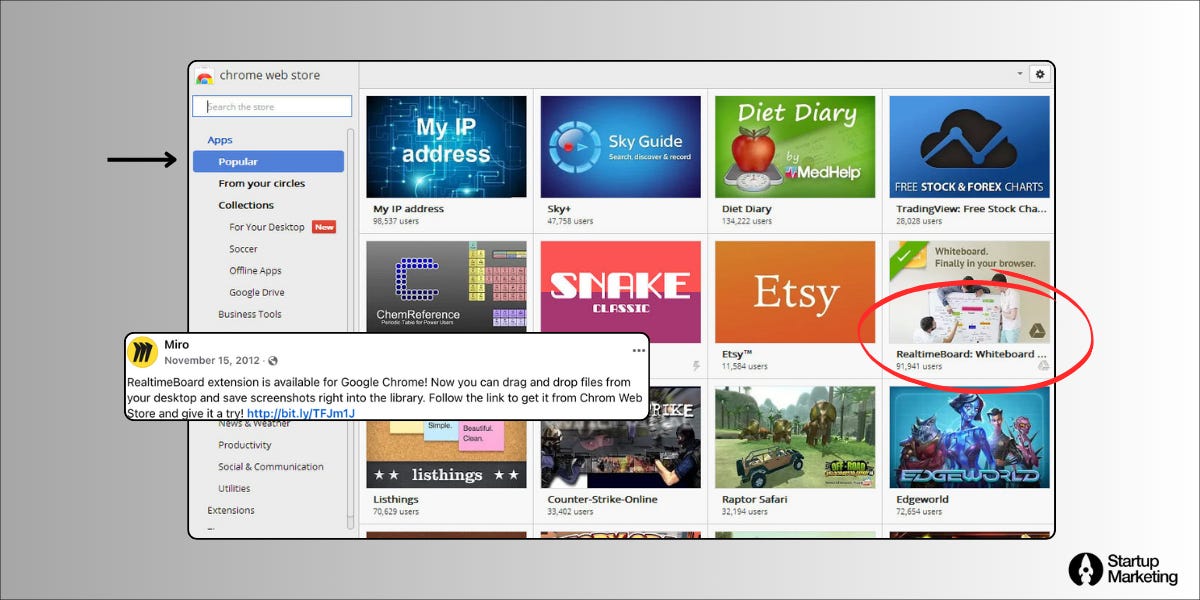Open the settings gear in the top-right corner
Viewport: 1200px width, 600px height.
click(1039, 74)
